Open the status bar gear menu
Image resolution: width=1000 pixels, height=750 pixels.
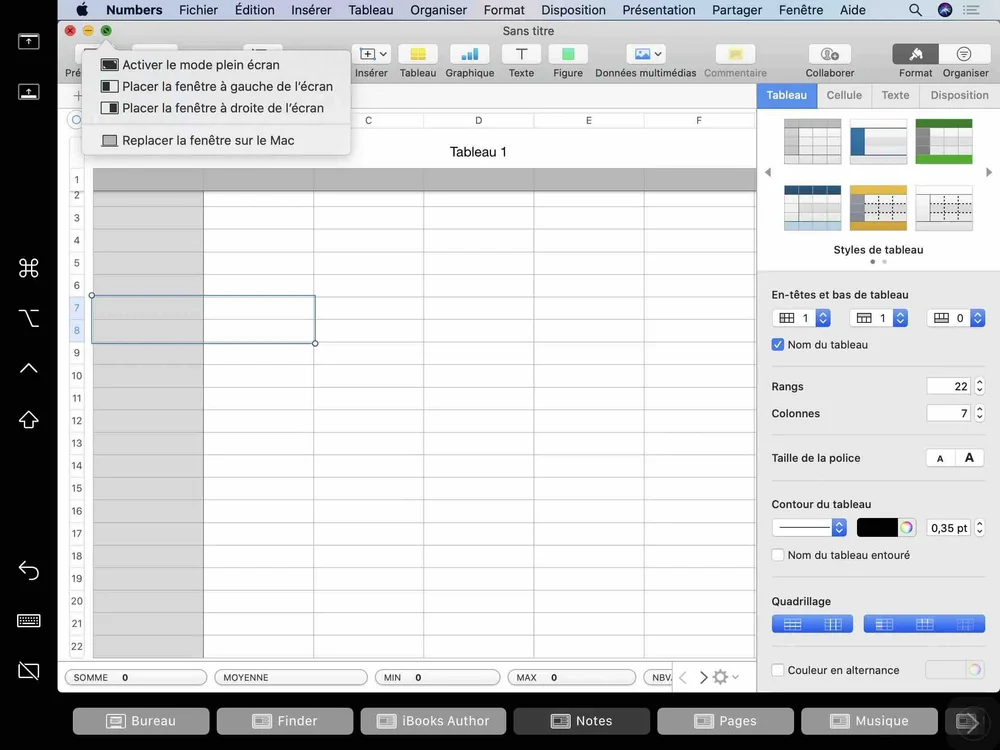pyautogui.click(x=725, y=677)
